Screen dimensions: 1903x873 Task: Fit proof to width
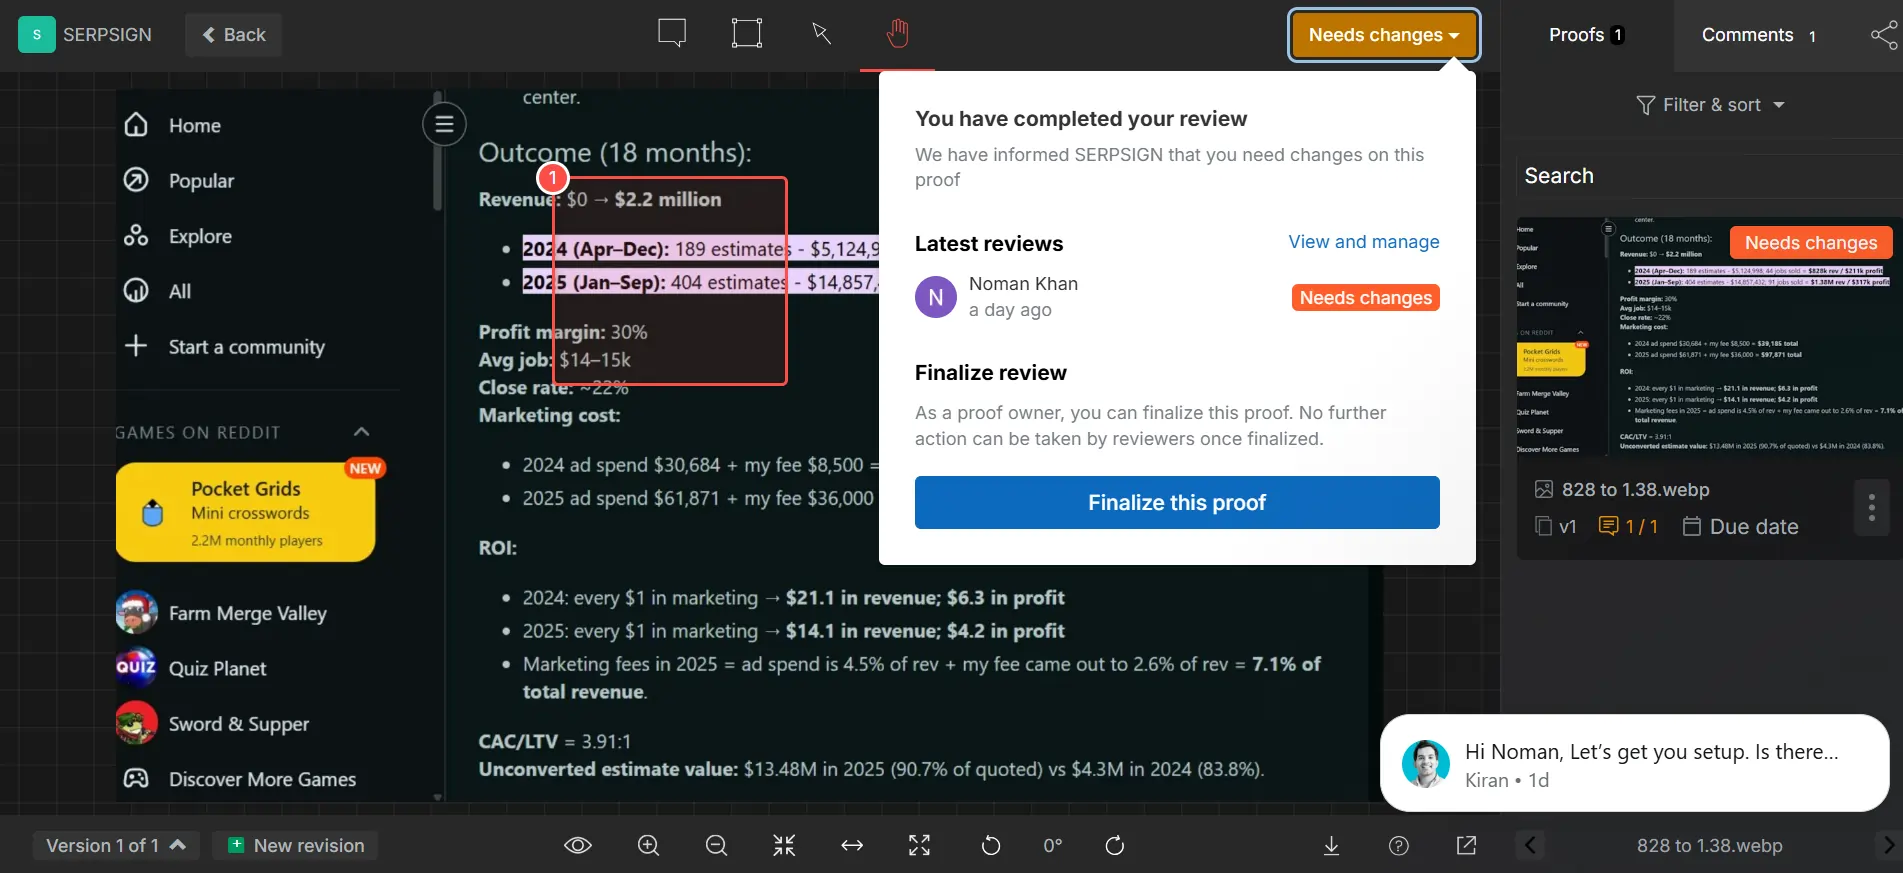coord(852,845)
